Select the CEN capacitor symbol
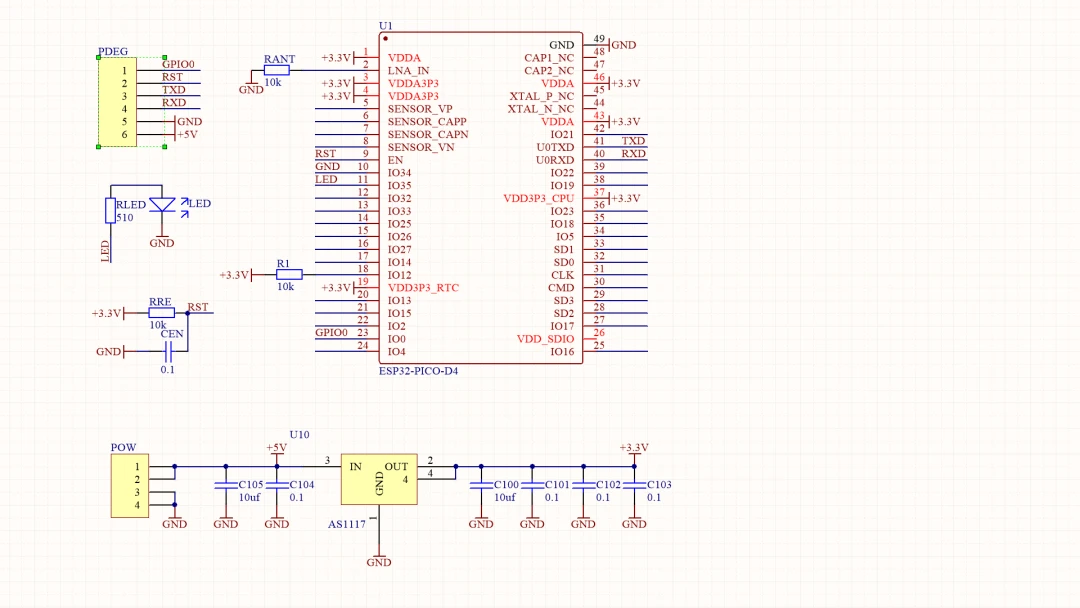This screenshot has width=1080, height=608. tap(167, 352)
